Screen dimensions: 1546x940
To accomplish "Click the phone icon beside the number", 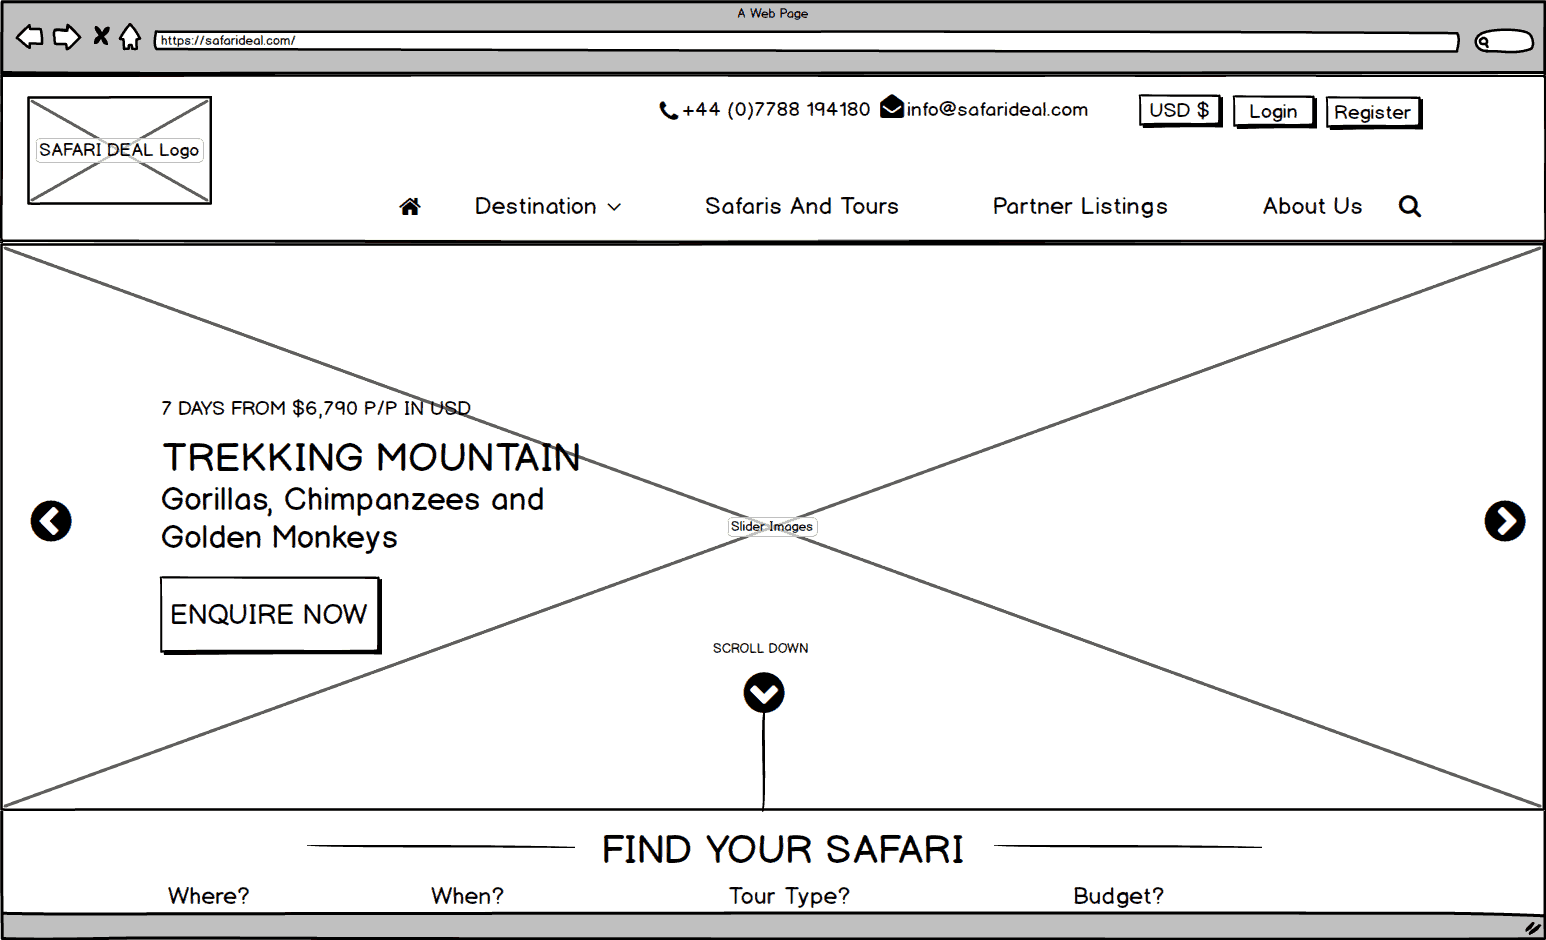I will click(668, 110).
